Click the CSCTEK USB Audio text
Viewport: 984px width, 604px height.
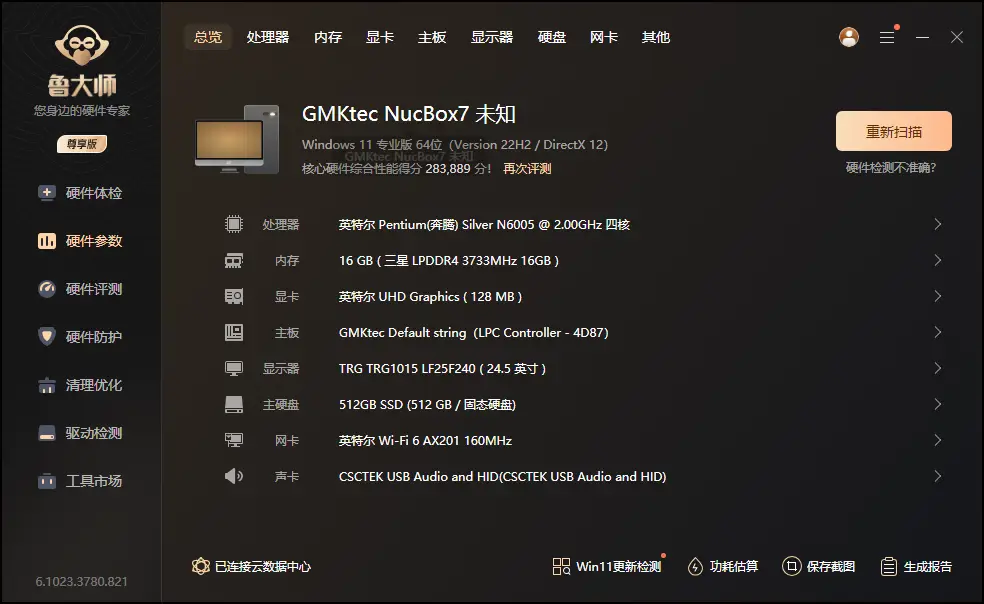[502, 477]
